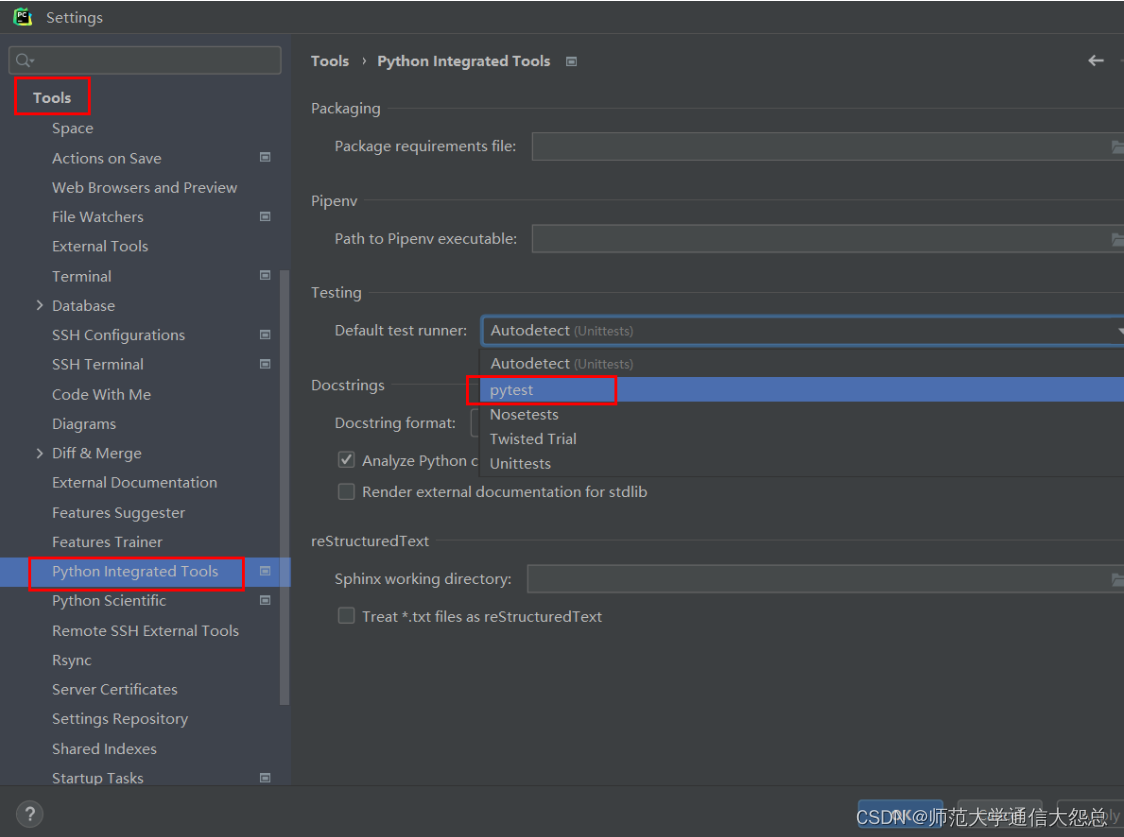
Task: Click project-level icon beside File Watchers
Action: tap(265, 216)
